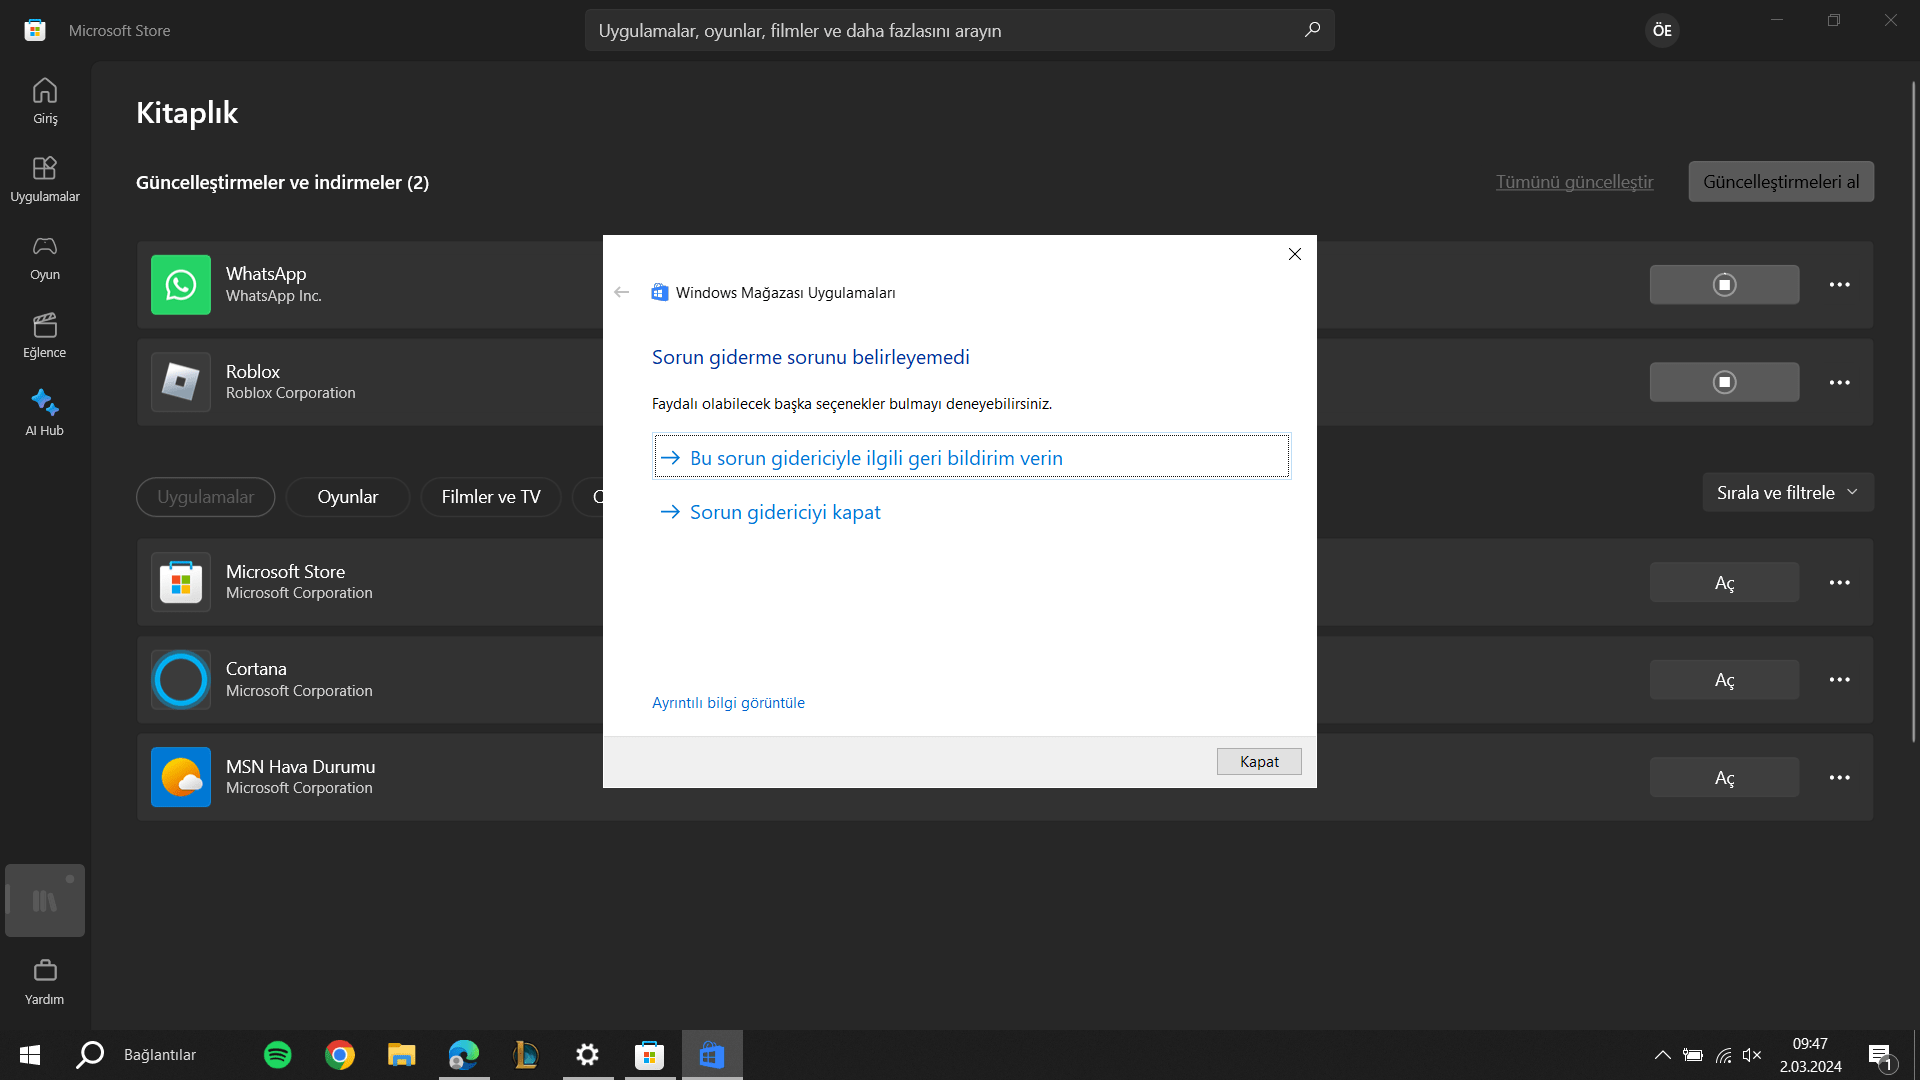This screenshot has width=1920, height=1080.
Task: Click the Microsoft Store app icon in list
Action: pyautogui.click(x=181, y=582)
